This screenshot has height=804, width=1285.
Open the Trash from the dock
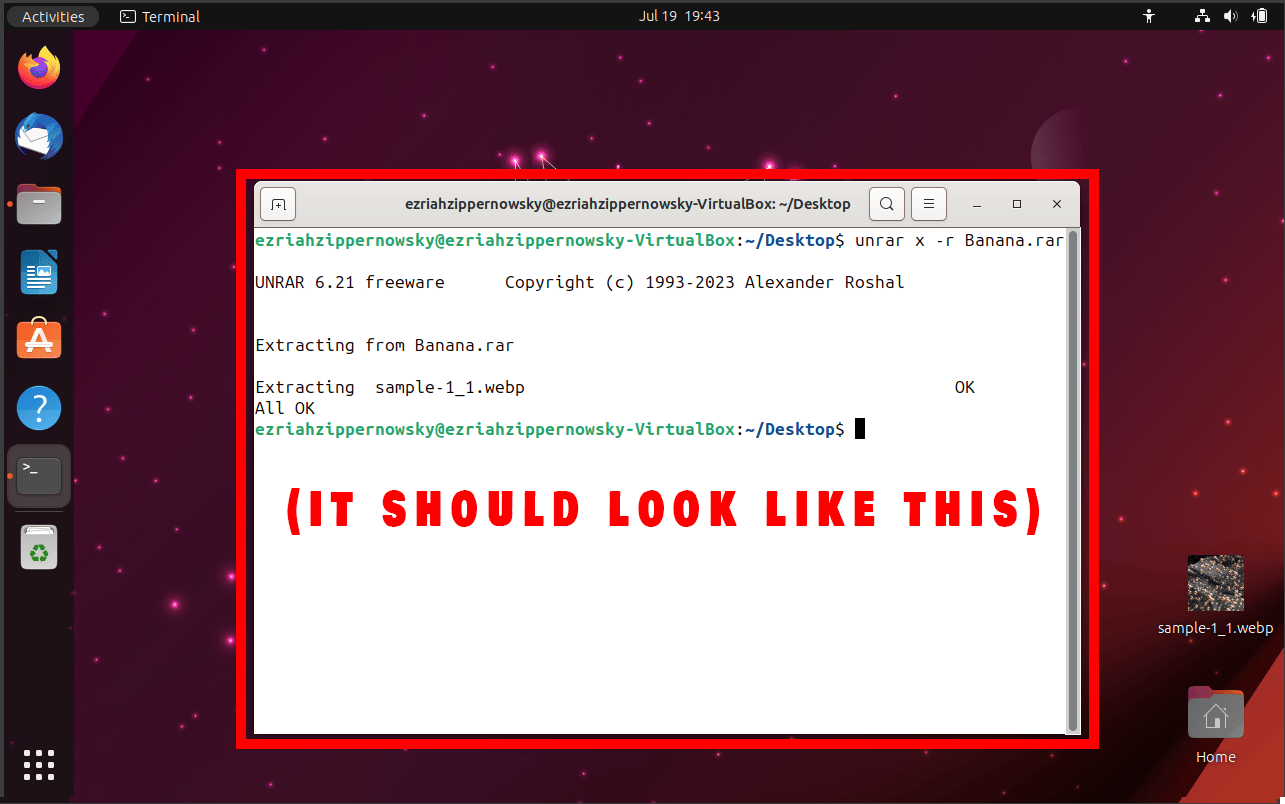39,546
